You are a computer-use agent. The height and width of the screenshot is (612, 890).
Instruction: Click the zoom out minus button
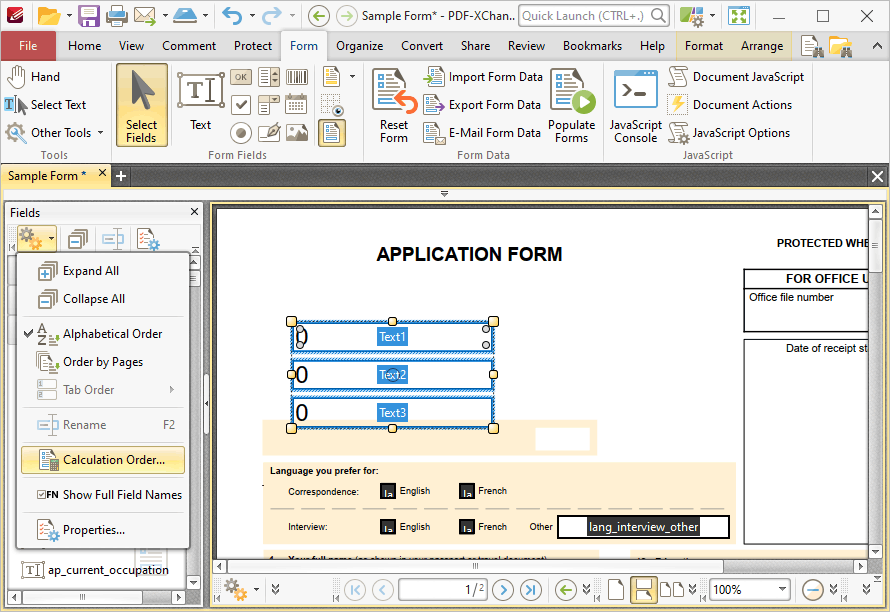click(813, 590)
